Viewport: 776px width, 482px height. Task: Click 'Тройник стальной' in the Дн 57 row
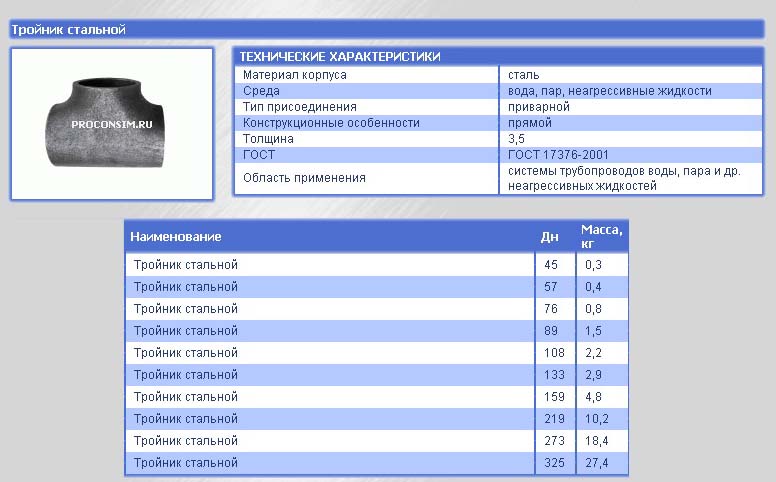(186, 287)
